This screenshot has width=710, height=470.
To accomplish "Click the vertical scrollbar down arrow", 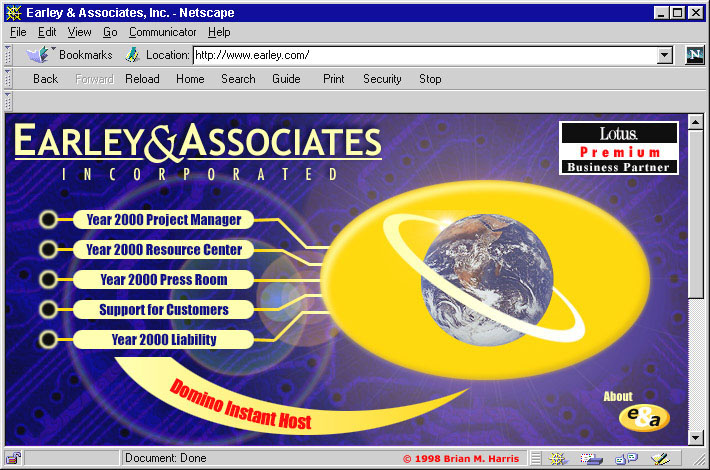I will 696,437.
